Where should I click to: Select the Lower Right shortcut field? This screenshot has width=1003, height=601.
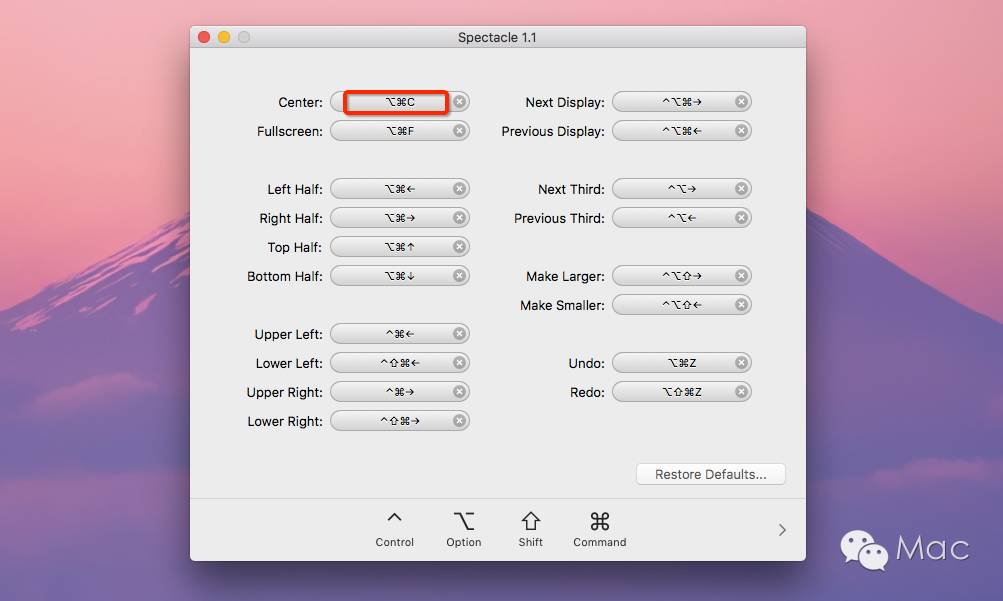click(x=400, y=421)
